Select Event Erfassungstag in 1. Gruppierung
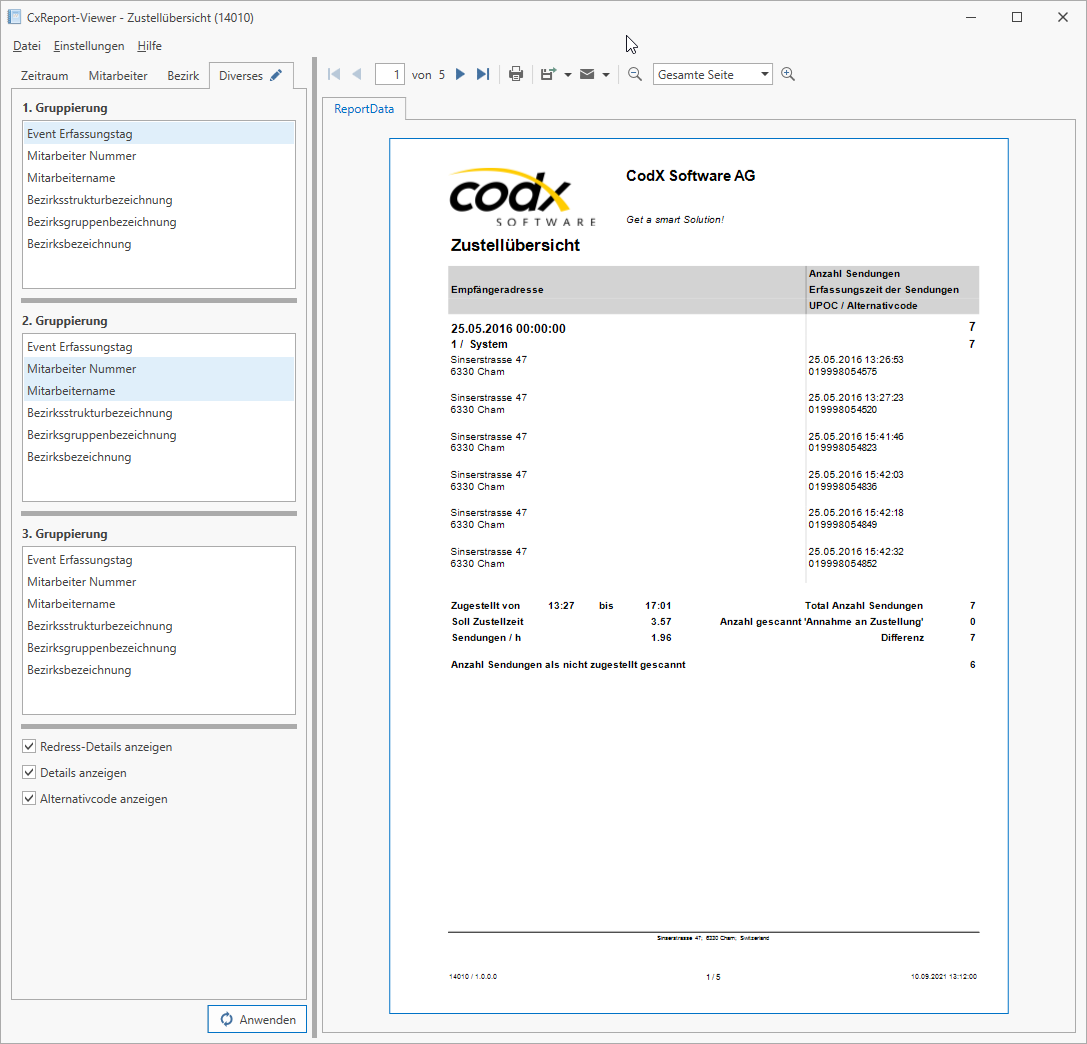 tap(159, 134)
